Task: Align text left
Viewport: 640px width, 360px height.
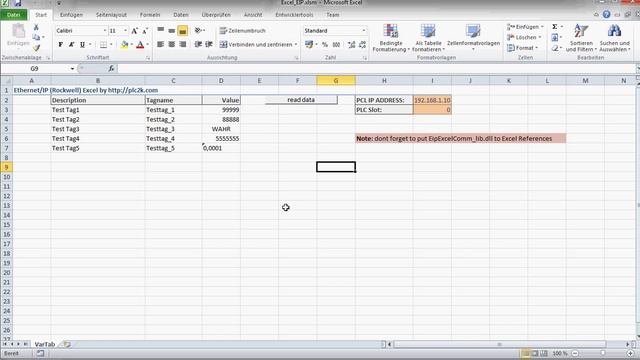Action: pyautogui.click(x=161, y=44)
